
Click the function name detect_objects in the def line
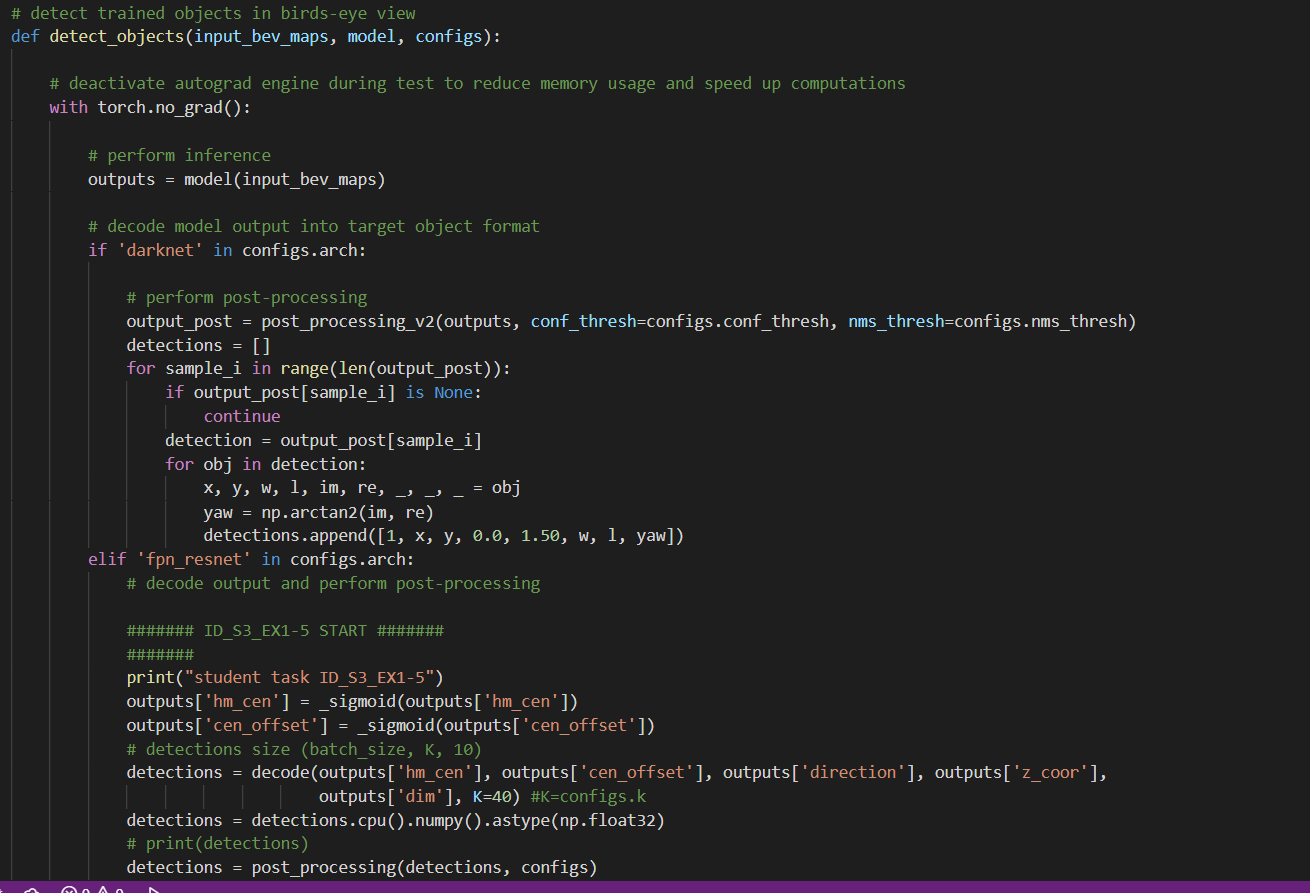117,36
